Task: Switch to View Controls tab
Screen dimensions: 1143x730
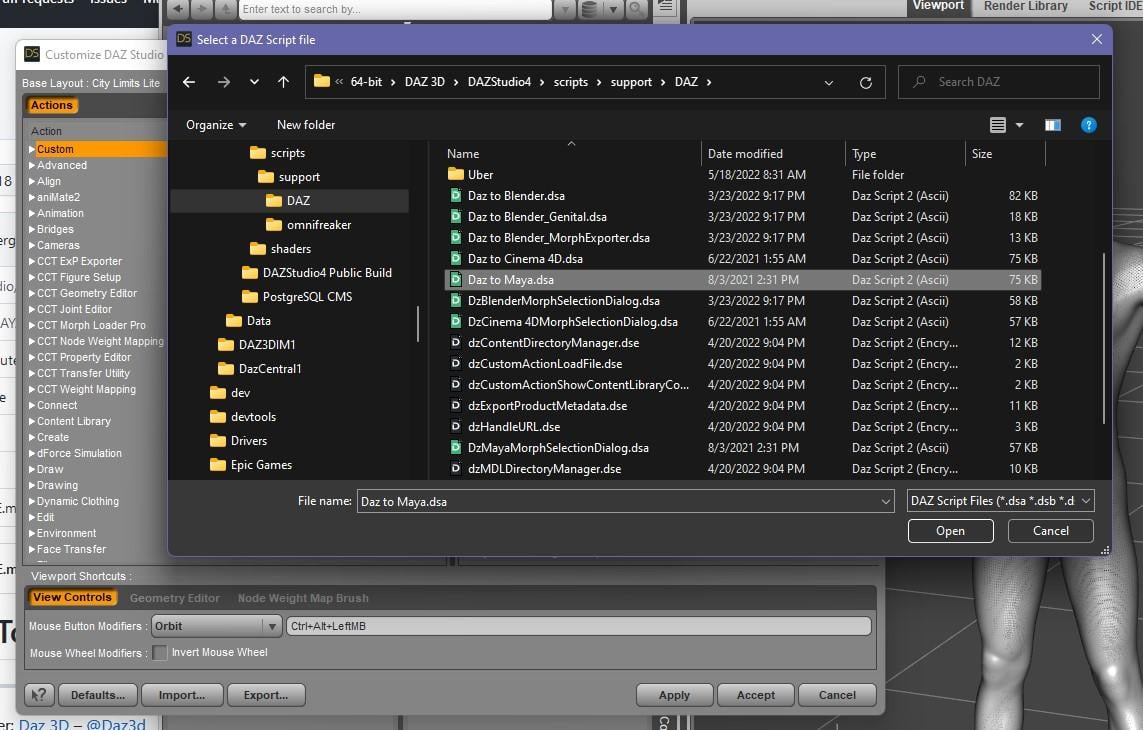Action: point(72,597)
